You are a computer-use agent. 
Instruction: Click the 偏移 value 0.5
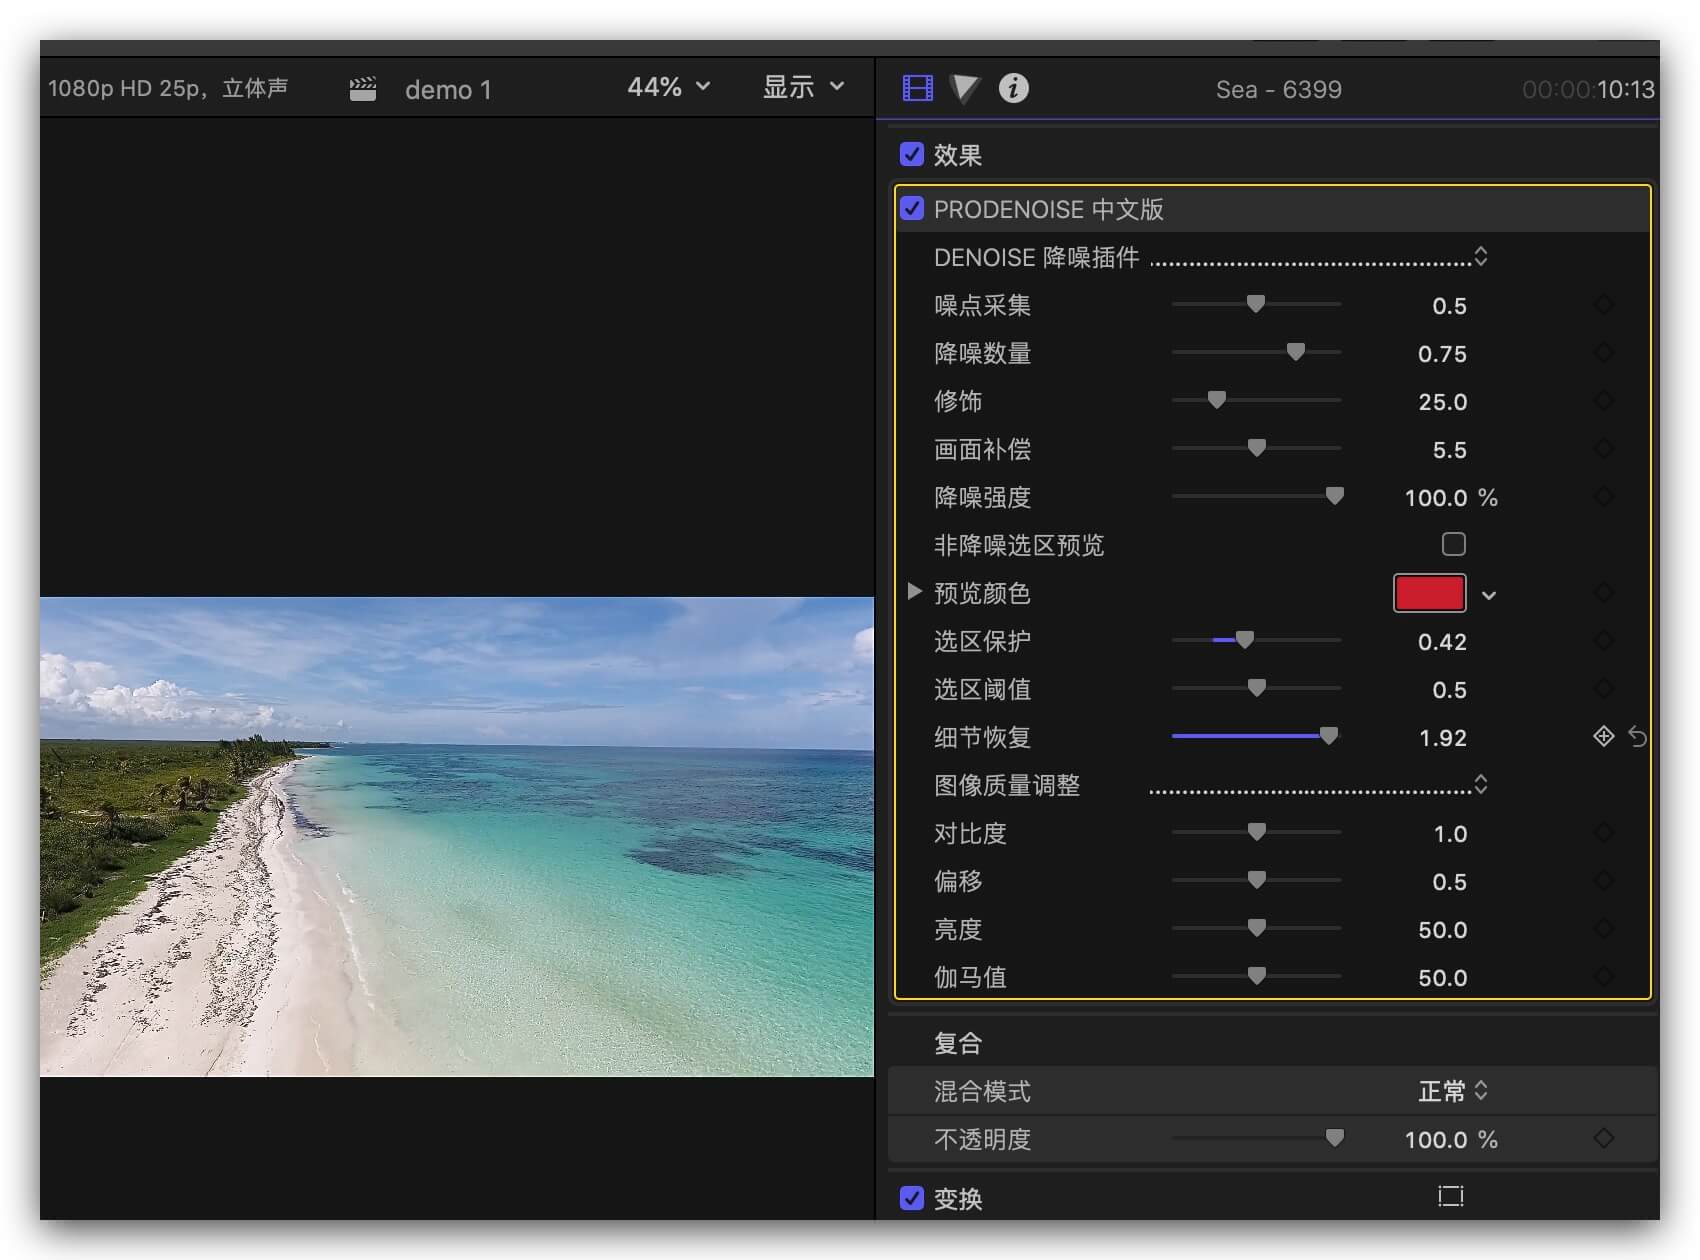pos(1449,882)
